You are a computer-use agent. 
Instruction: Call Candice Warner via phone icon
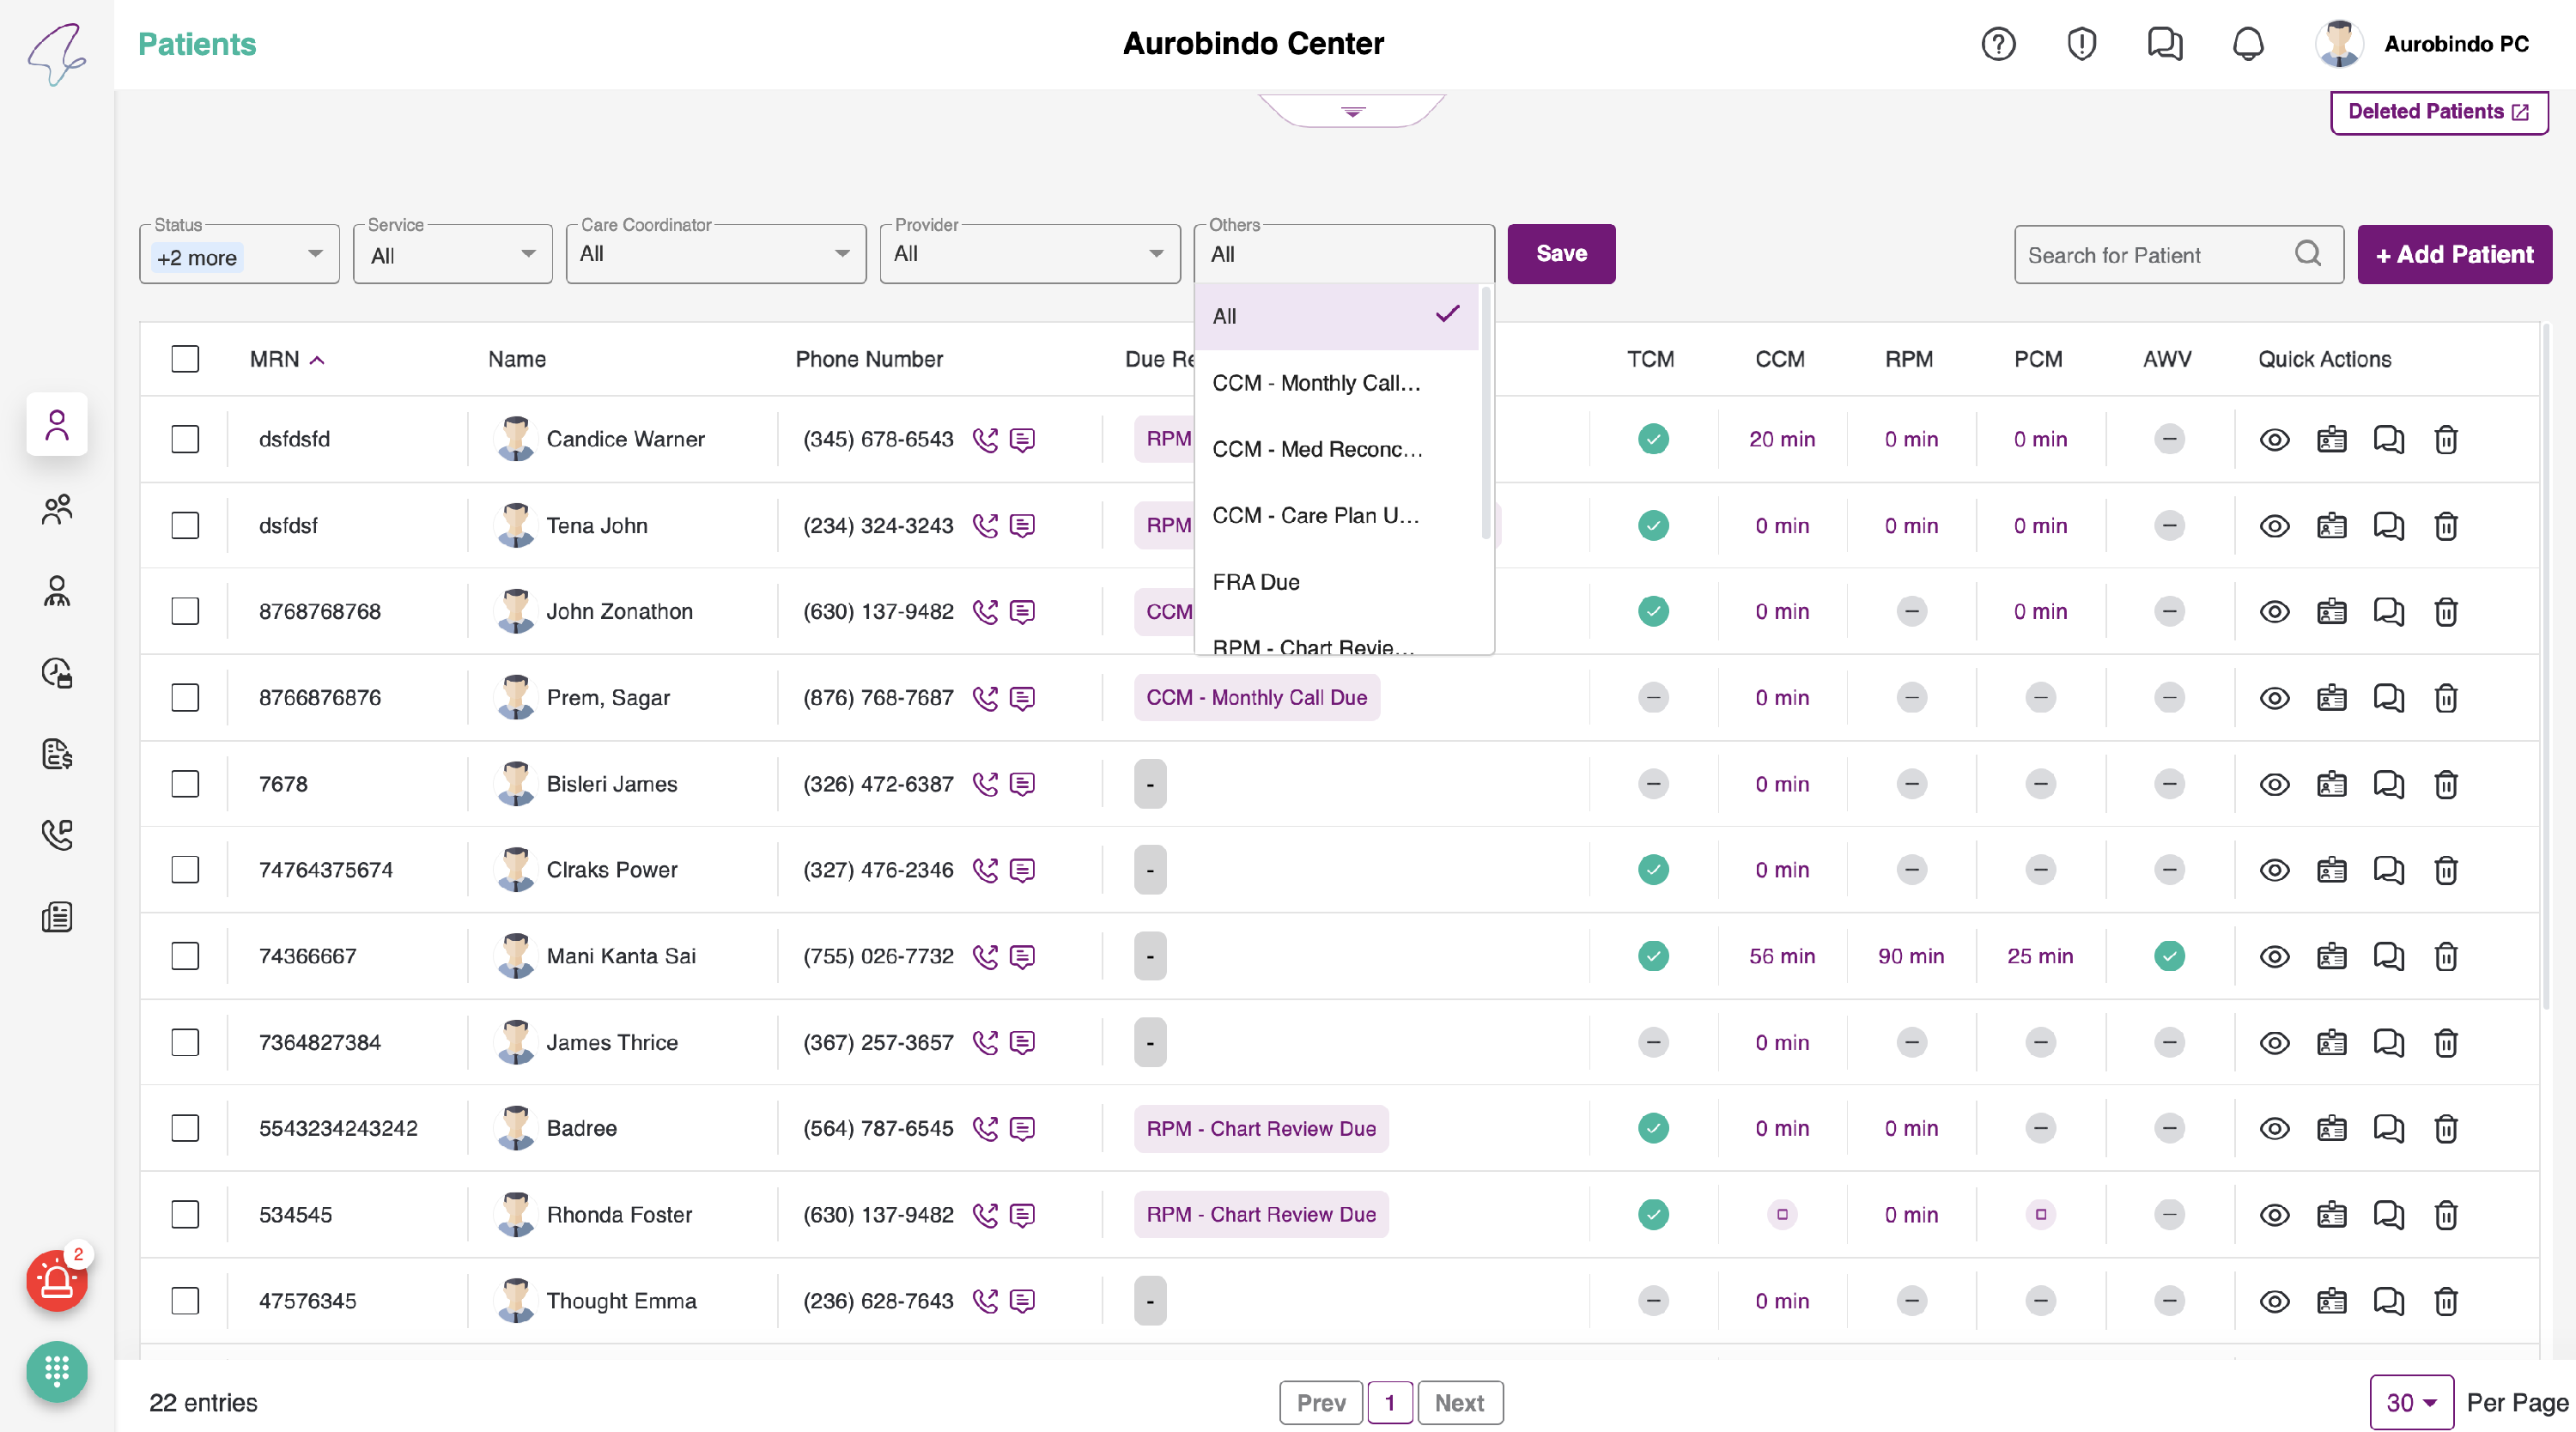pyautogui.click(x=985, y=439)
